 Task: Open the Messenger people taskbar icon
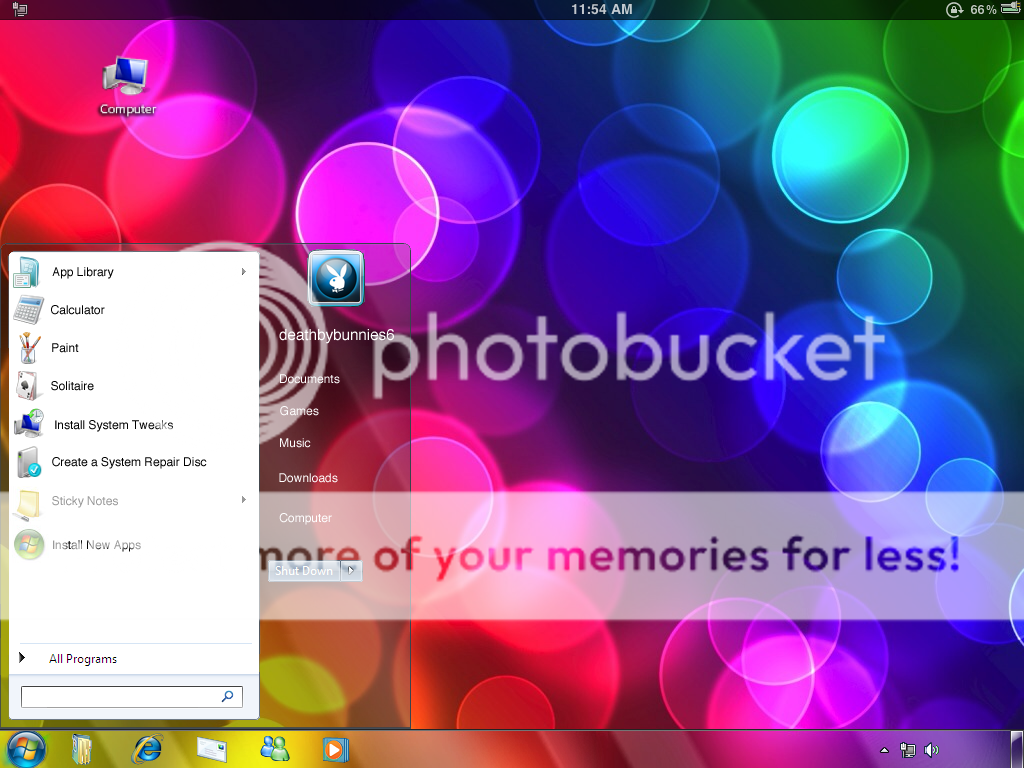click(274, 748)
